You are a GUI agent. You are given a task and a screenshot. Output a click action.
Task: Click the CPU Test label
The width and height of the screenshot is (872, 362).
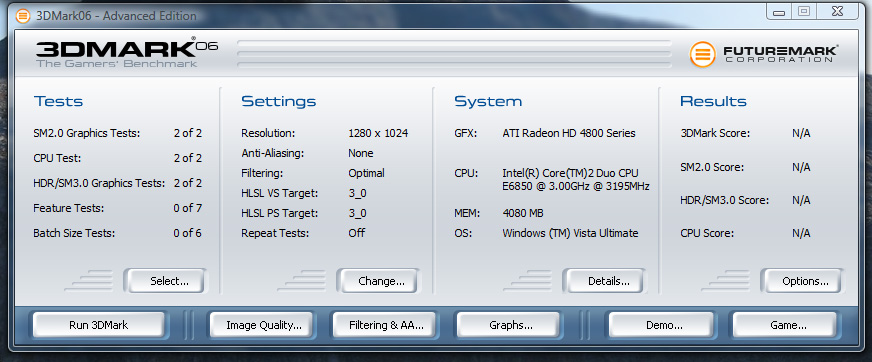[57, 158]
